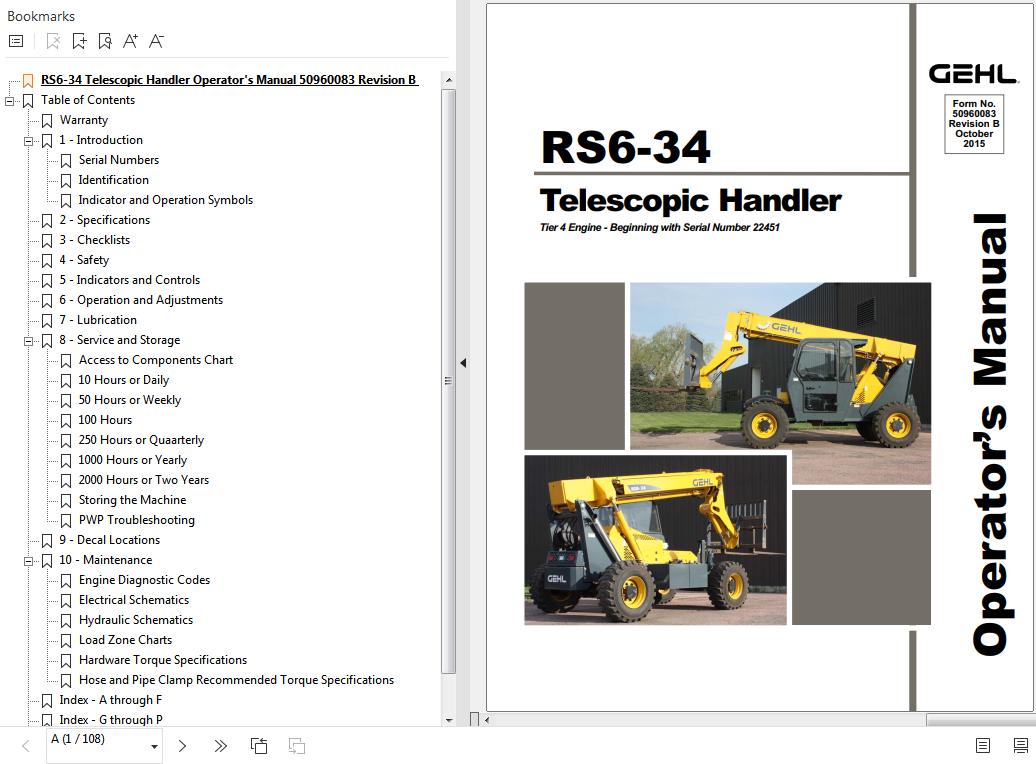Click bookmarks panel scroll down arrow
This screenshot has width=1036, height=764.
449,720
